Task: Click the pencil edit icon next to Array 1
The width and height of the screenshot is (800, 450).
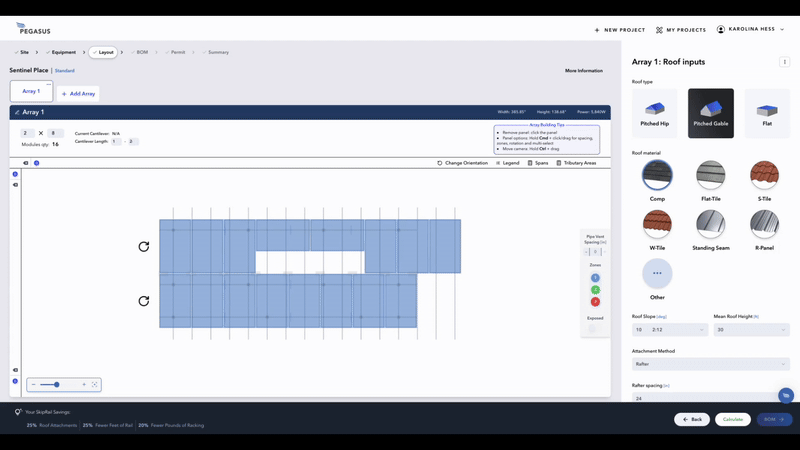Action: tap(17, 112)
